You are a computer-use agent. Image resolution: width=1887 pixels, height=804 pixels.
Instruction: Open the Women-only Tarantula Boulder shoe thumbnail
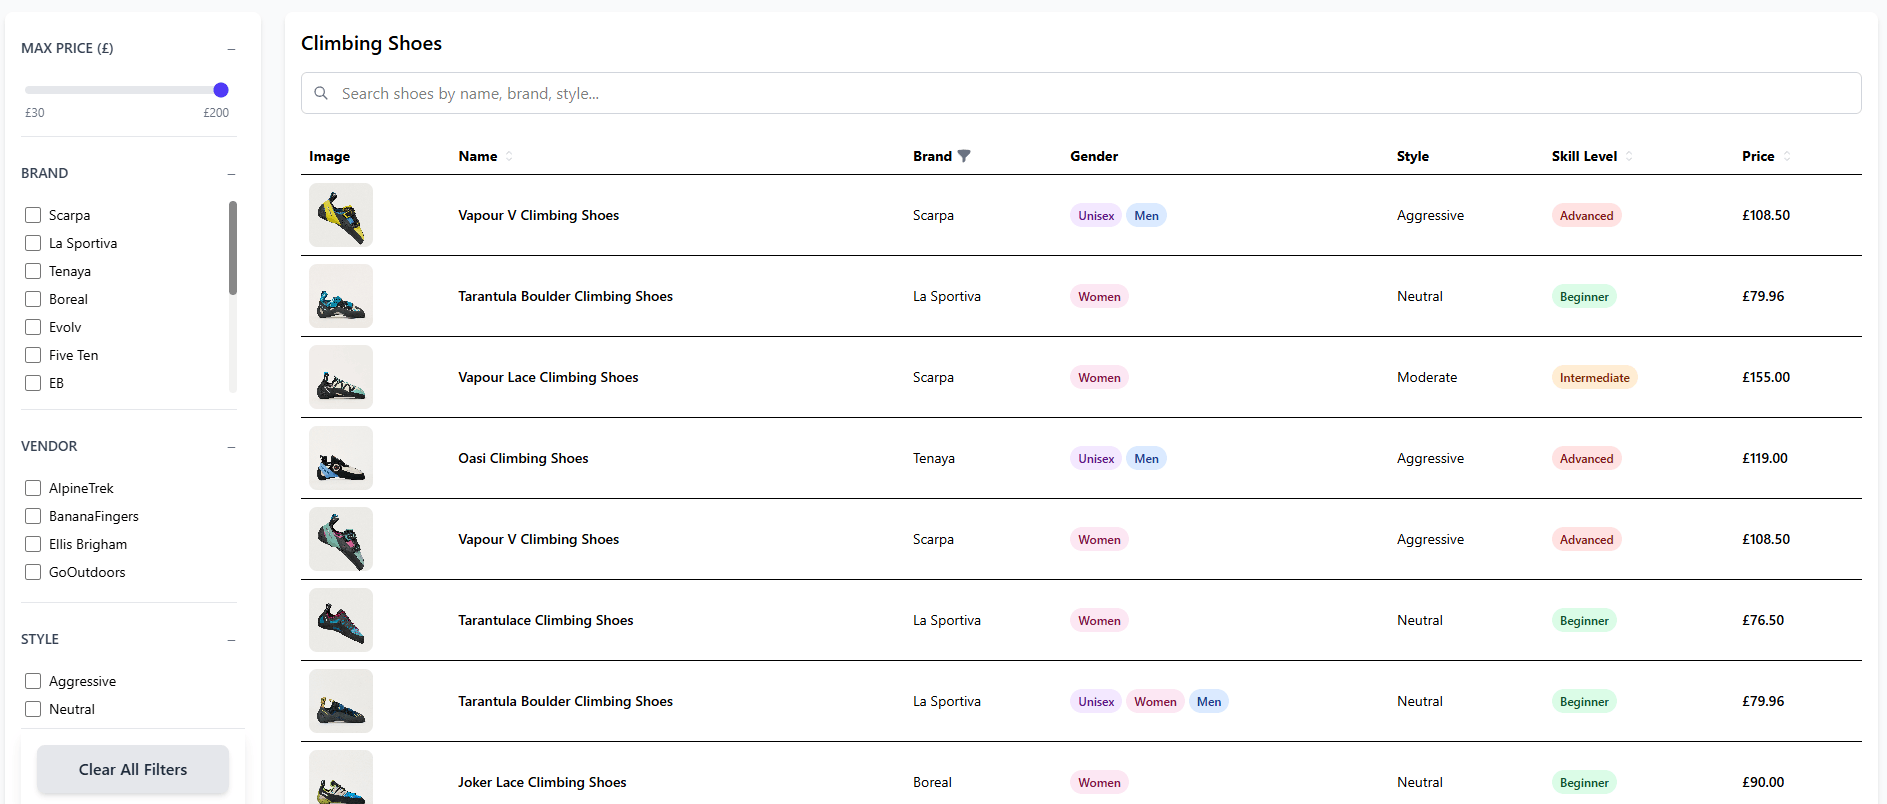click(x=341, y=296)
